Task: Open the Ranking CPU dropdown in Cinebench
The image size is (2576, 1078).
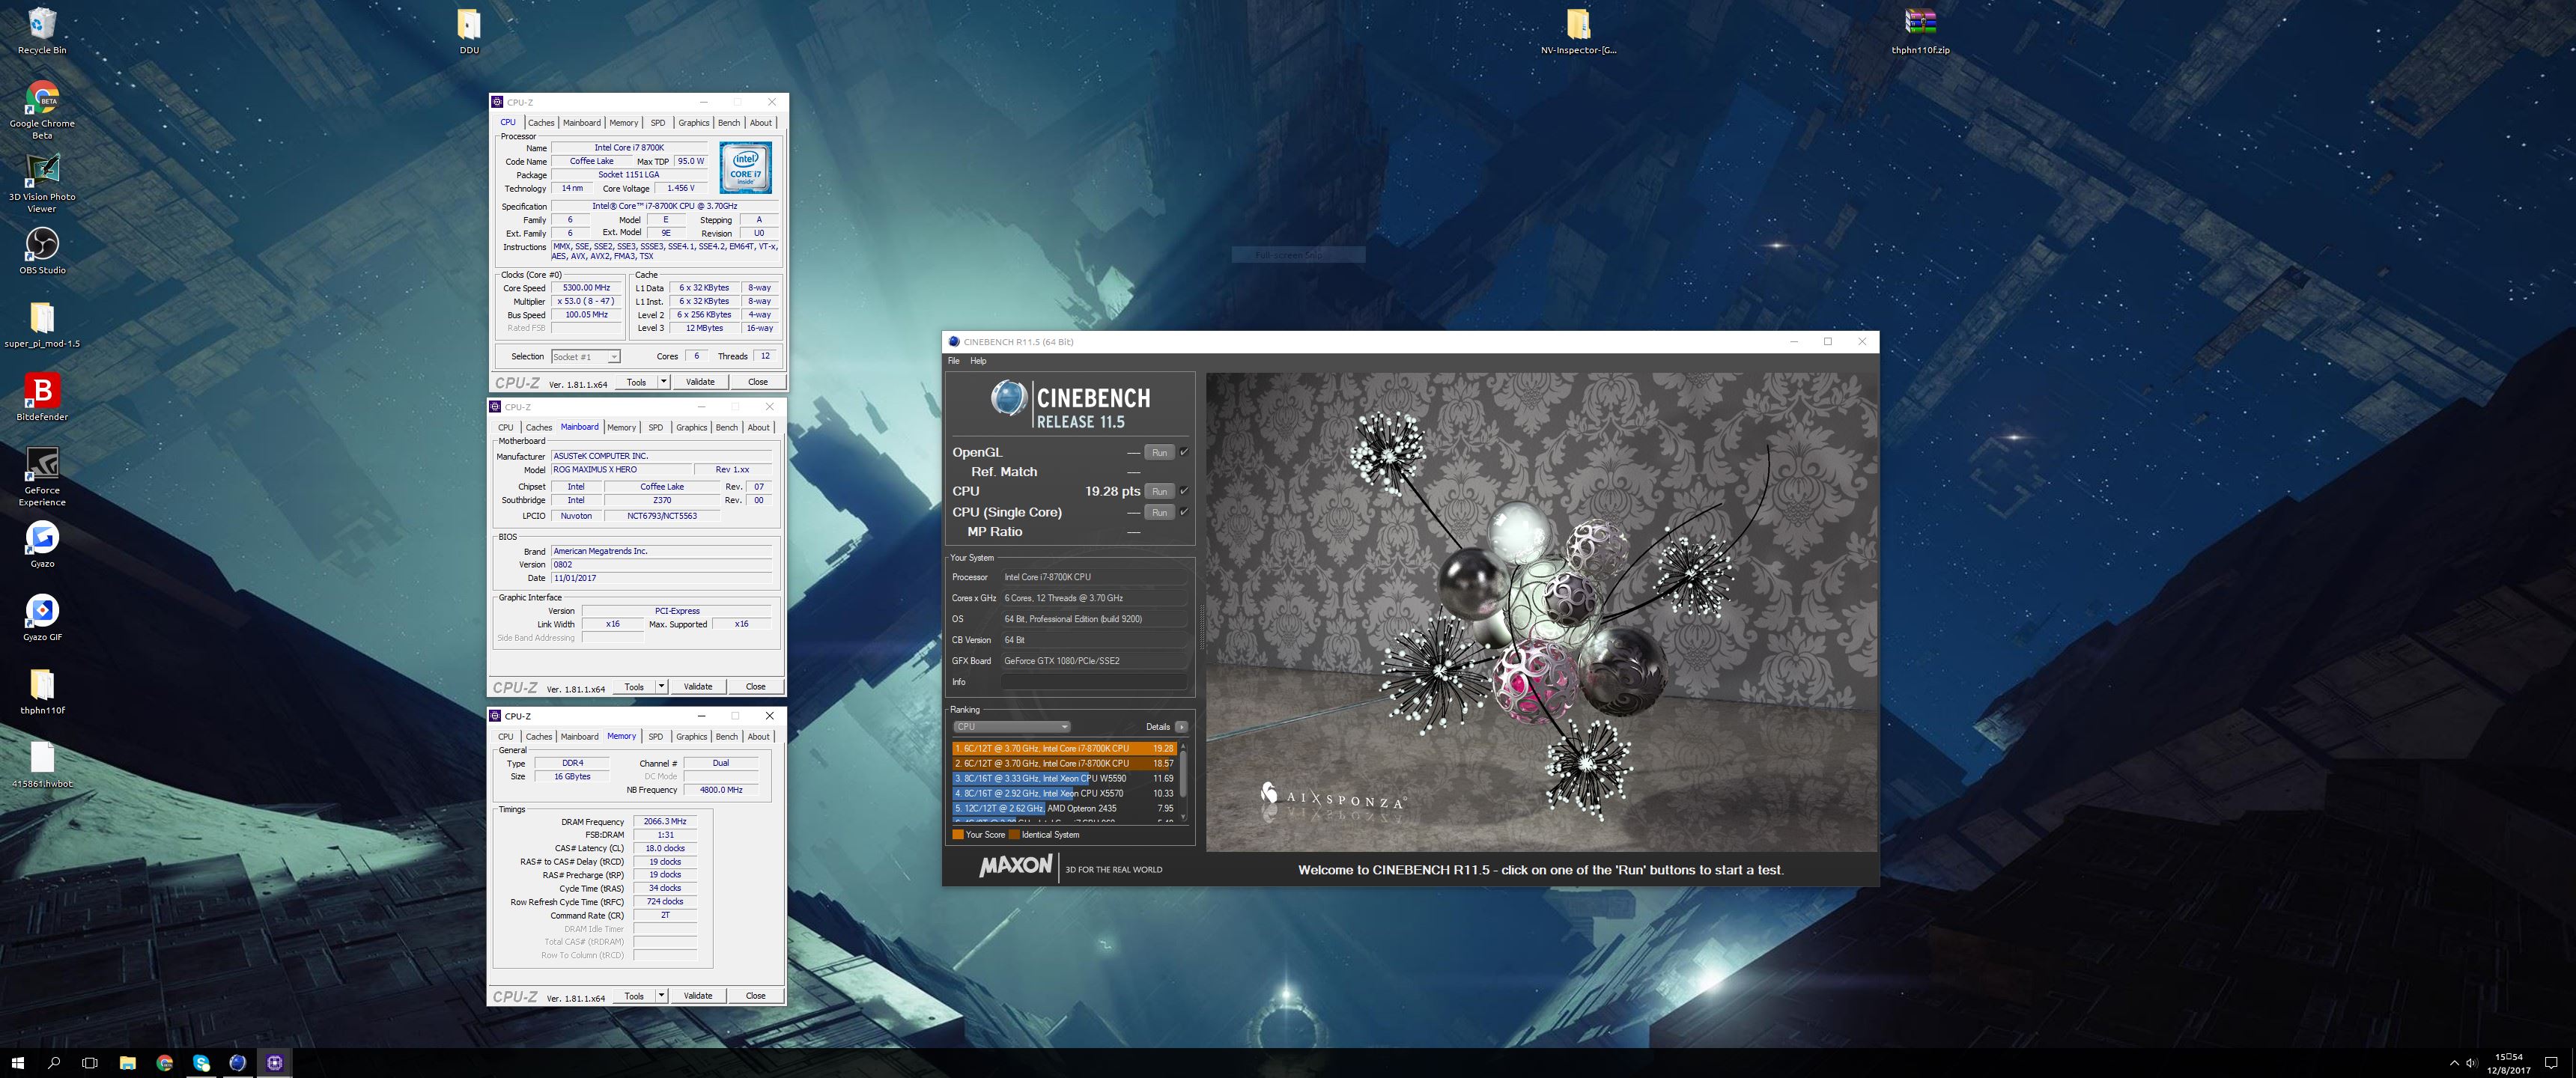Action: pos(1011,727)
